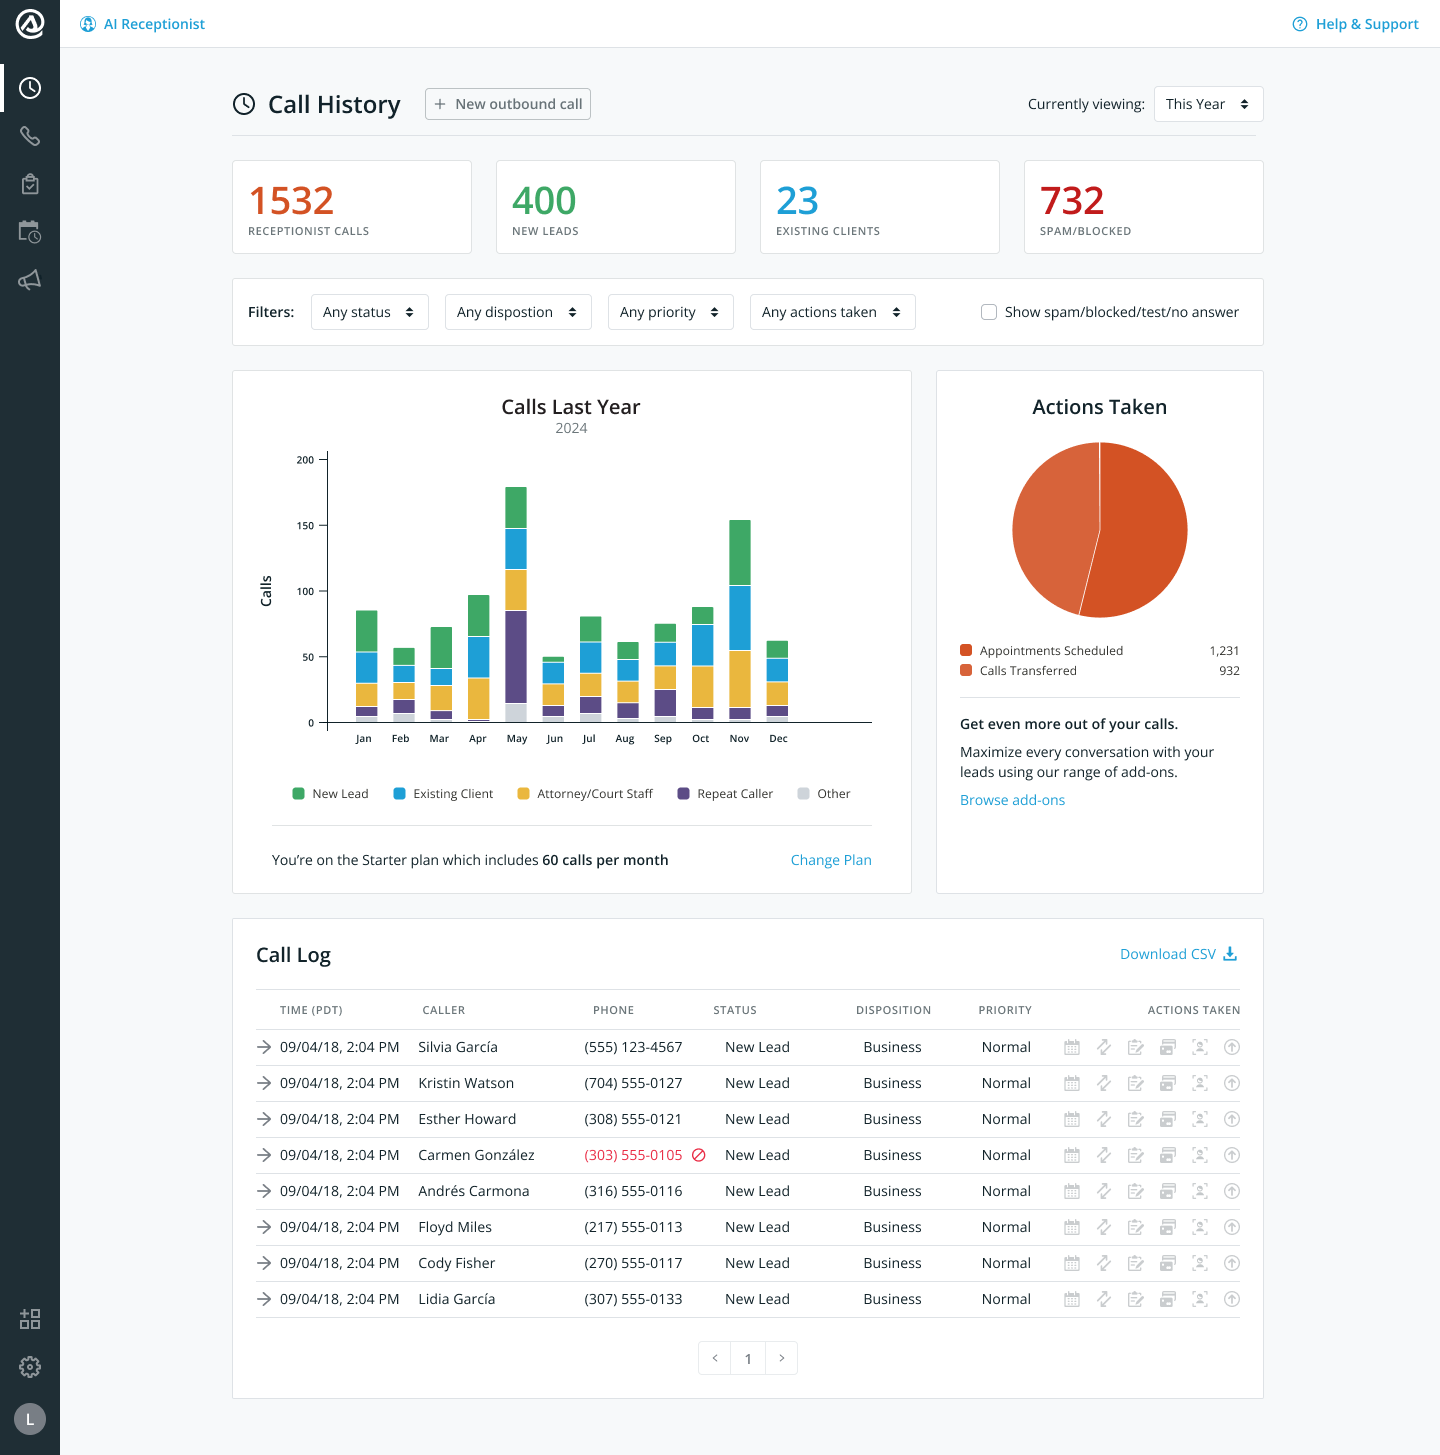1440x1455 pixels.
Task: Open the This Year viewing period dropdown
Action: (1208, 104)
